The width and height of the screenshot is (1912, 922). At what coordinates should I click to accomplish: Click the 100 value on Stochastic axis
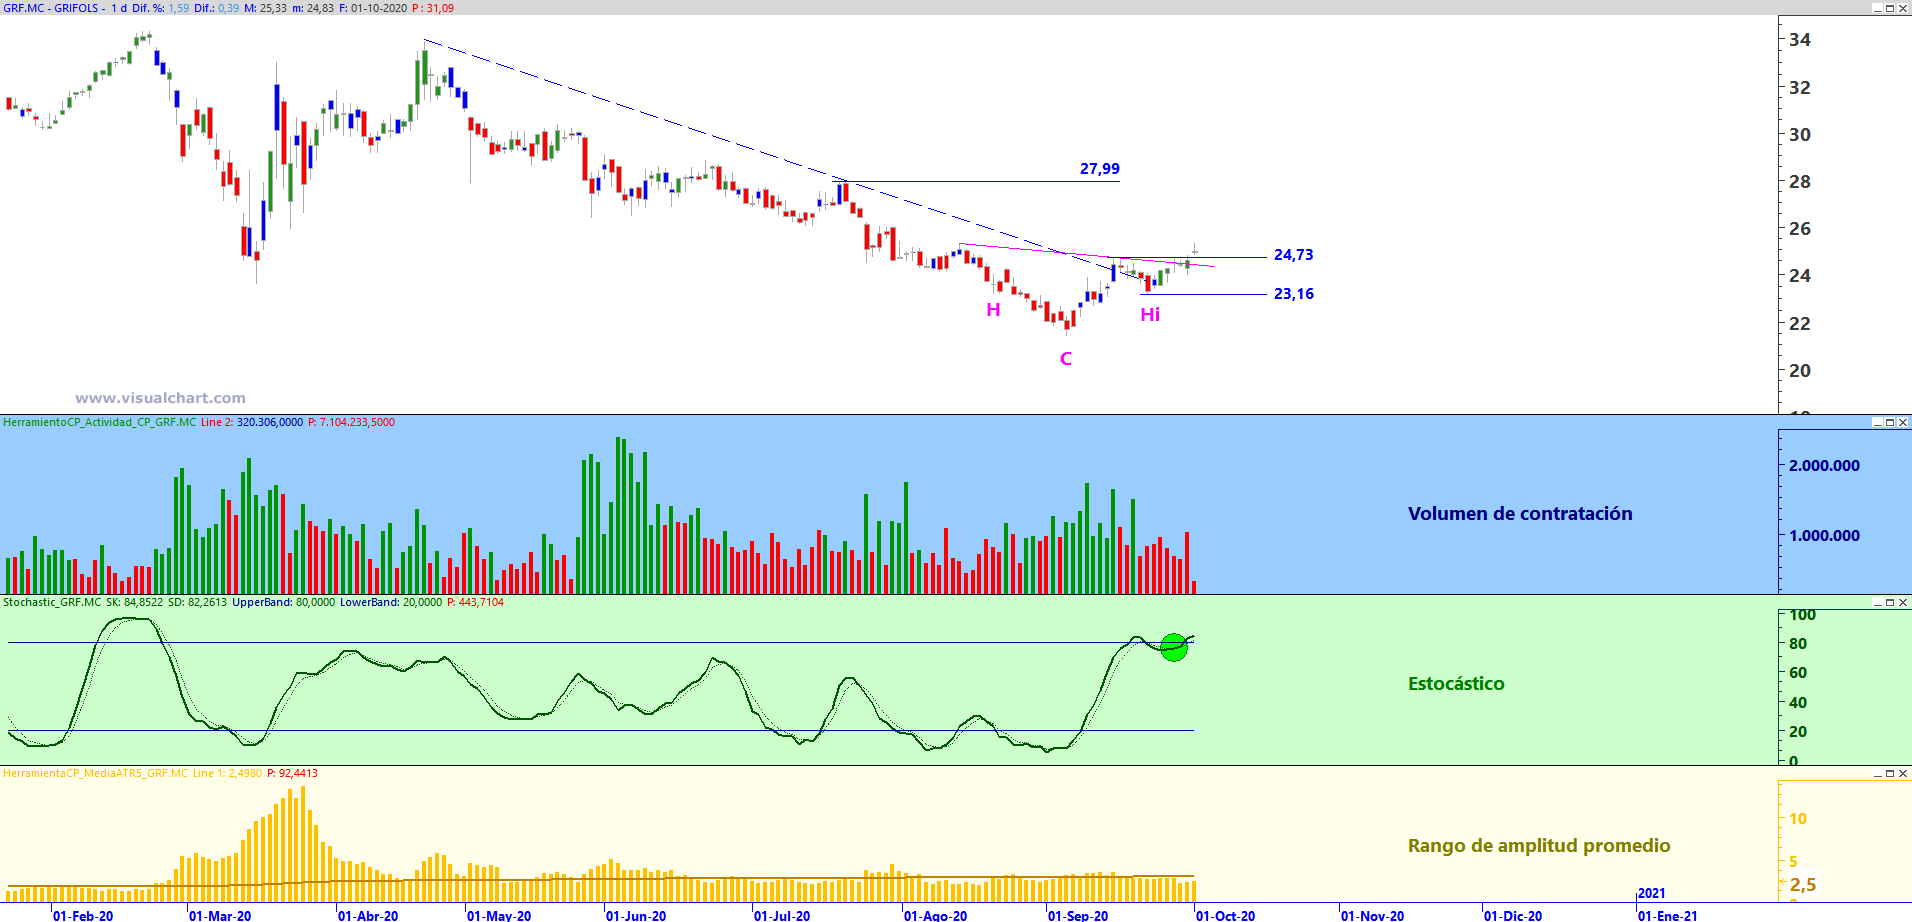click(1803, 615)
